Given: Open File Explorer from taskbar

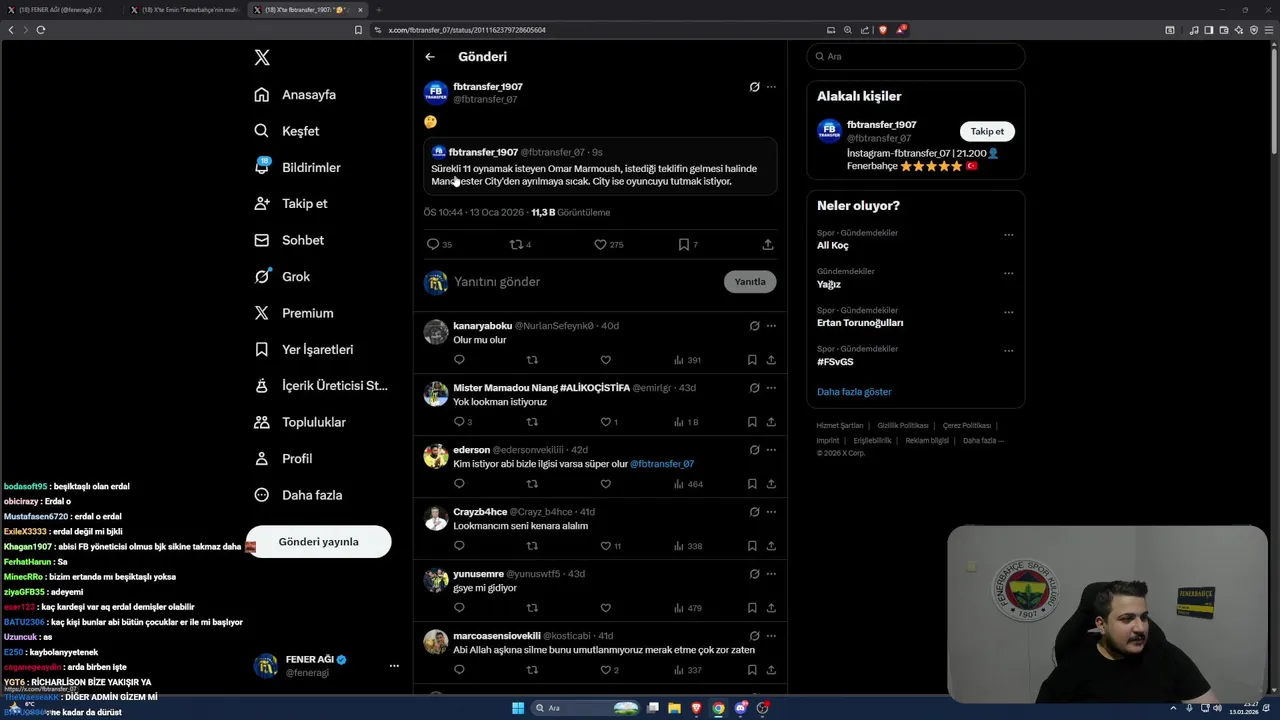Looking at the screenshot, I should (674, 708).
